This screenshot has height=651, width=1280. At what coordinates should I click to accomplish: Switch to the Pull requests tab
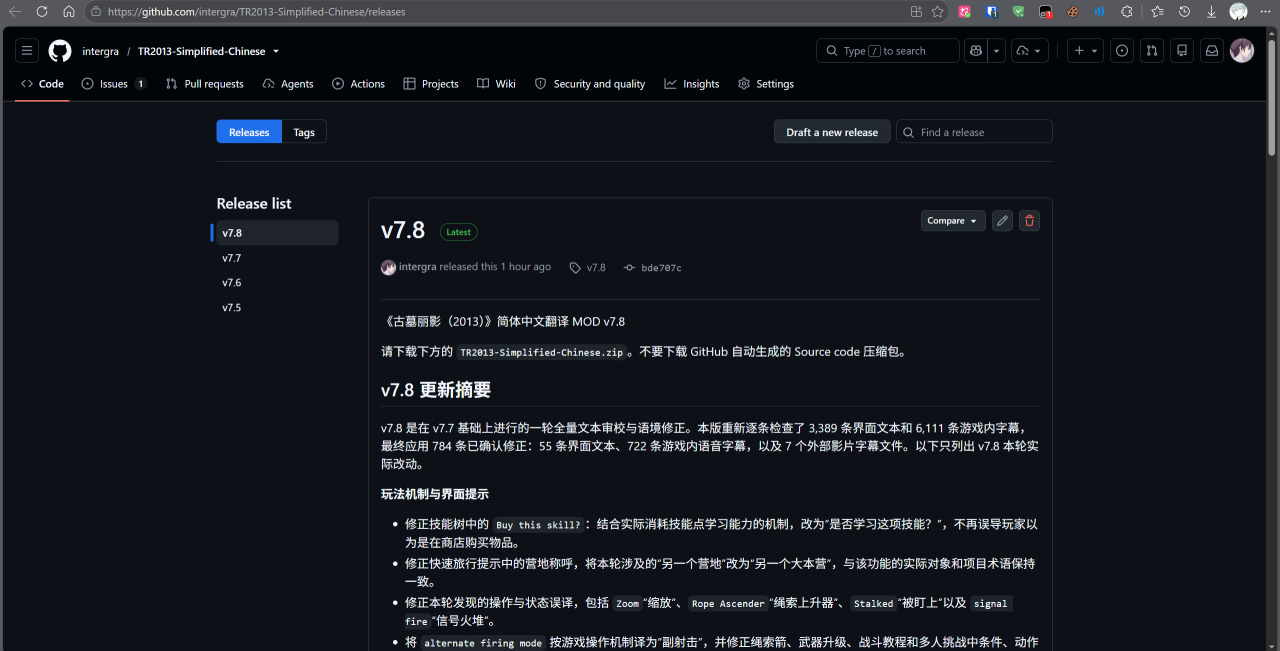point(205,84)
